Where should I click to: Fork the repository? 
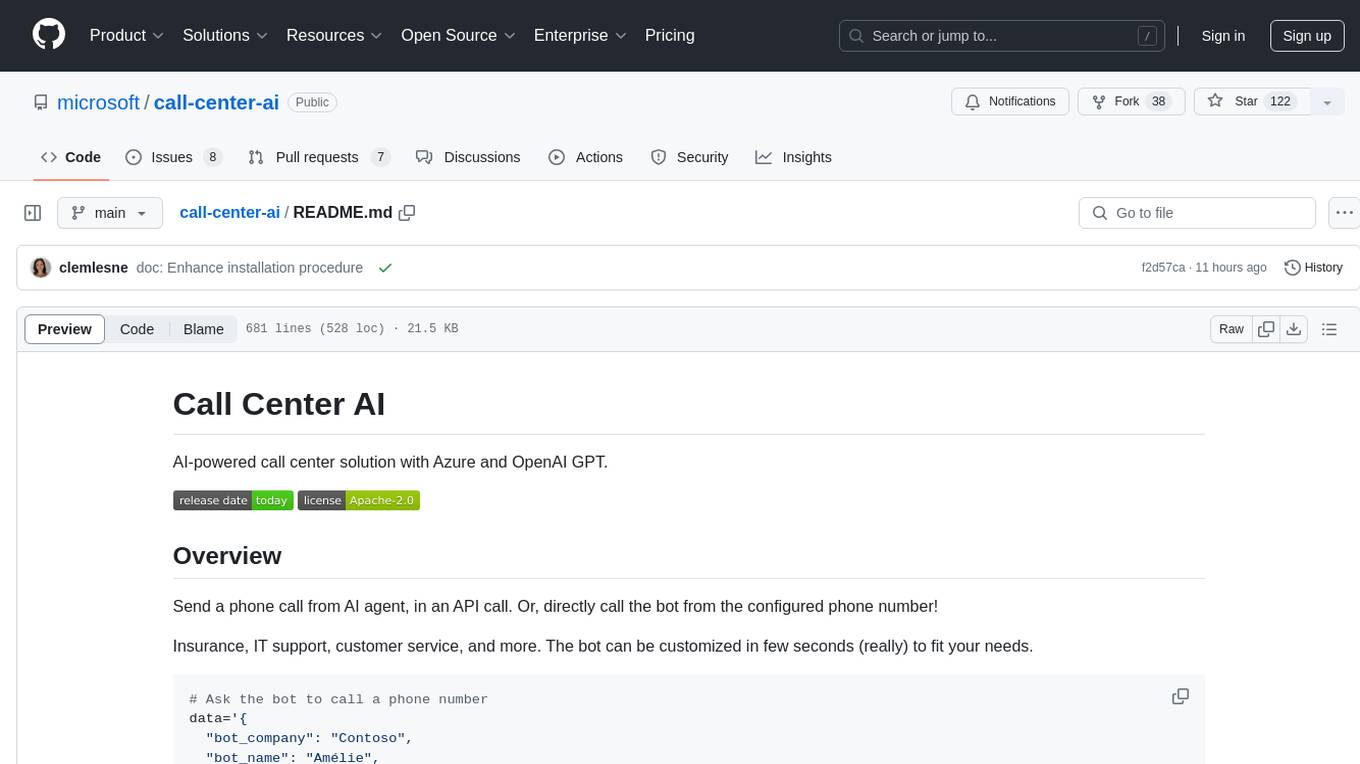(1131, 101)
